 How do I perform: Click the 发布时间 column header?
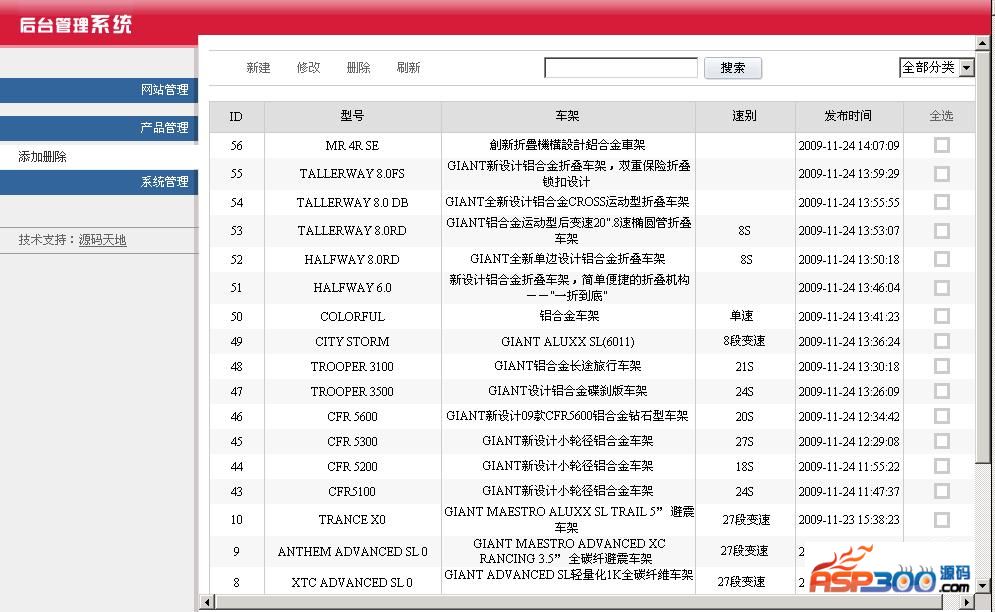click(x=848, y=116)
